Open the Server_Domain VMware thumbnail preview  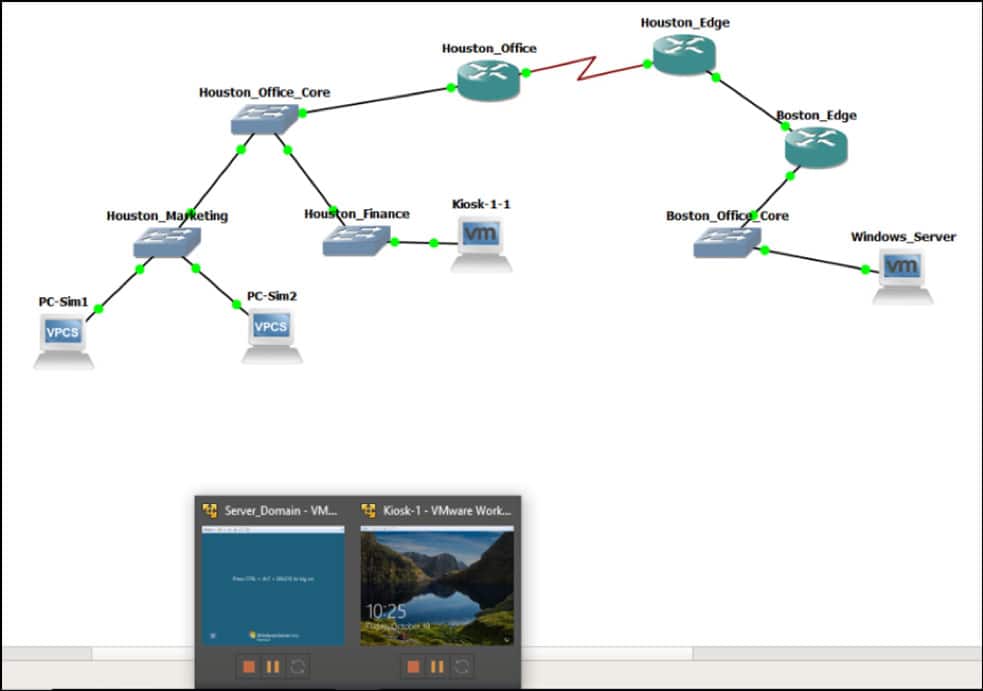273,586
